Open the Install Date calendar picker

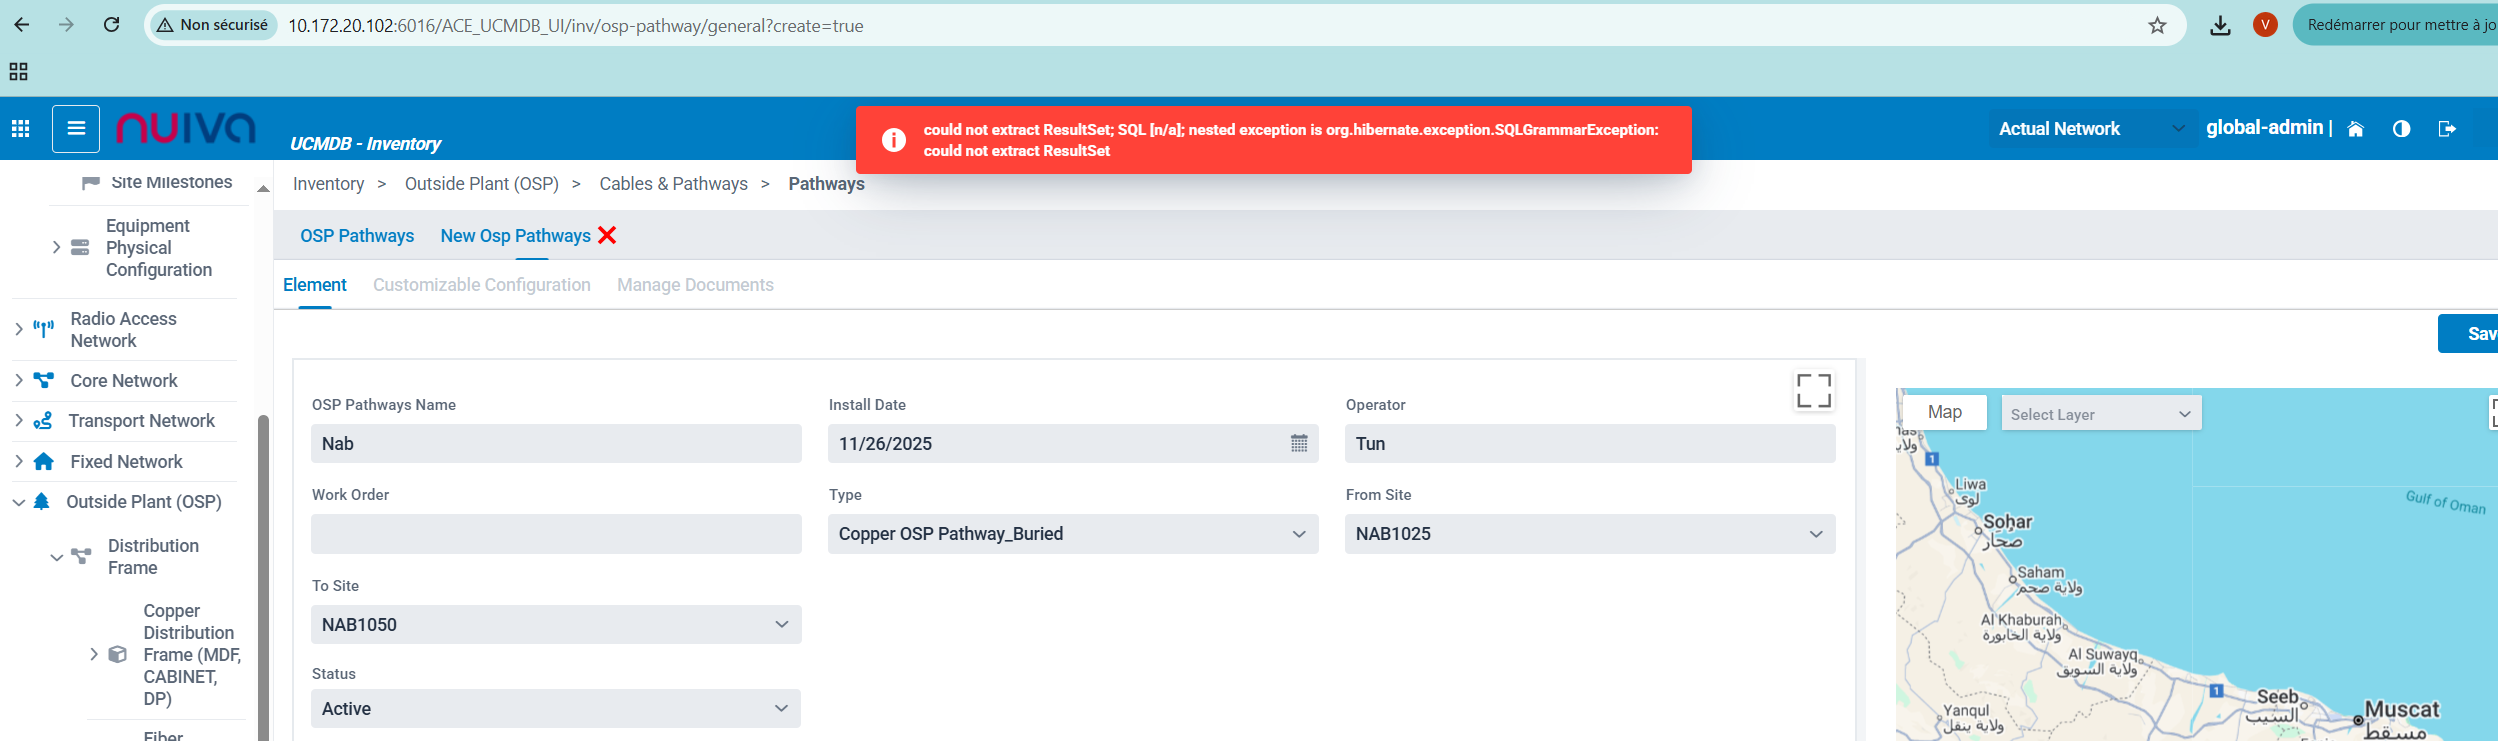tap(1298, 444)
